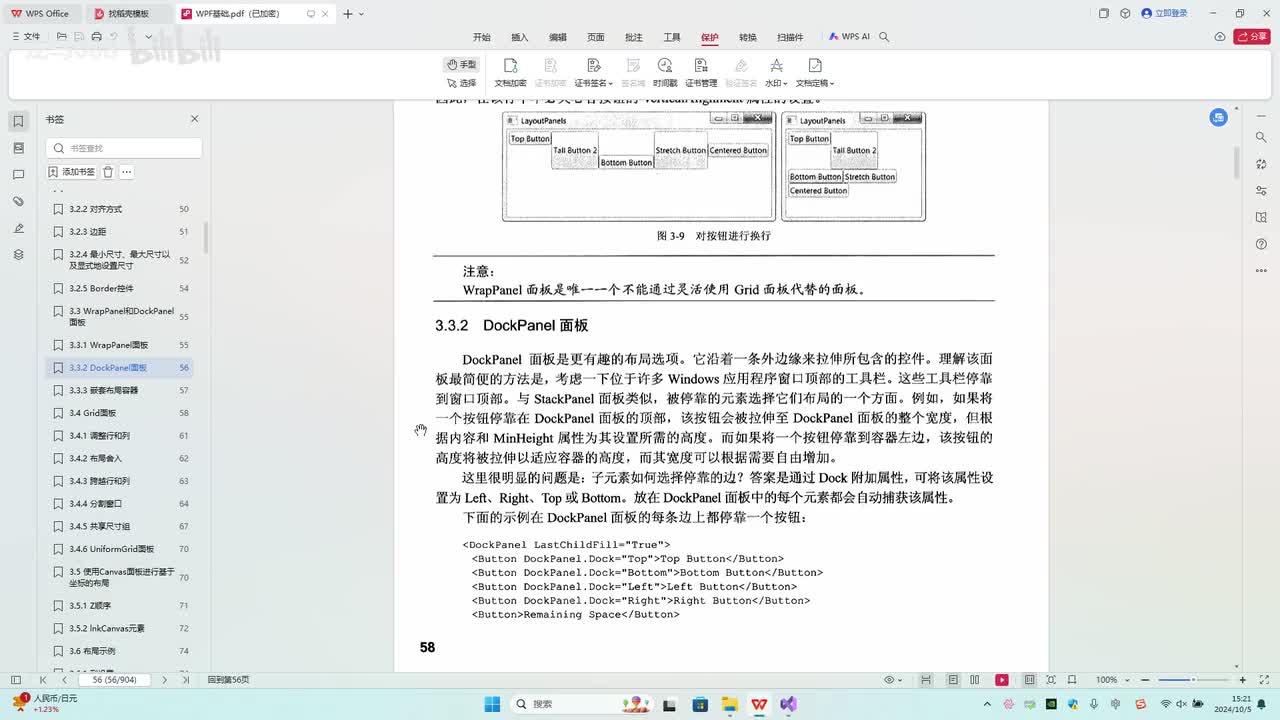Toggle the navigation pane icon in status bar

pos(15,680)
